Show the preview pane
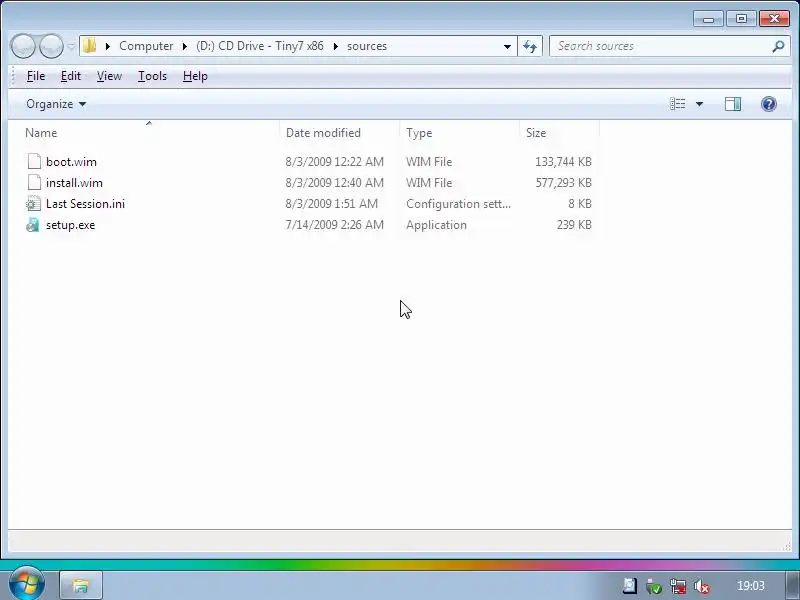 [x=733, y=104]
